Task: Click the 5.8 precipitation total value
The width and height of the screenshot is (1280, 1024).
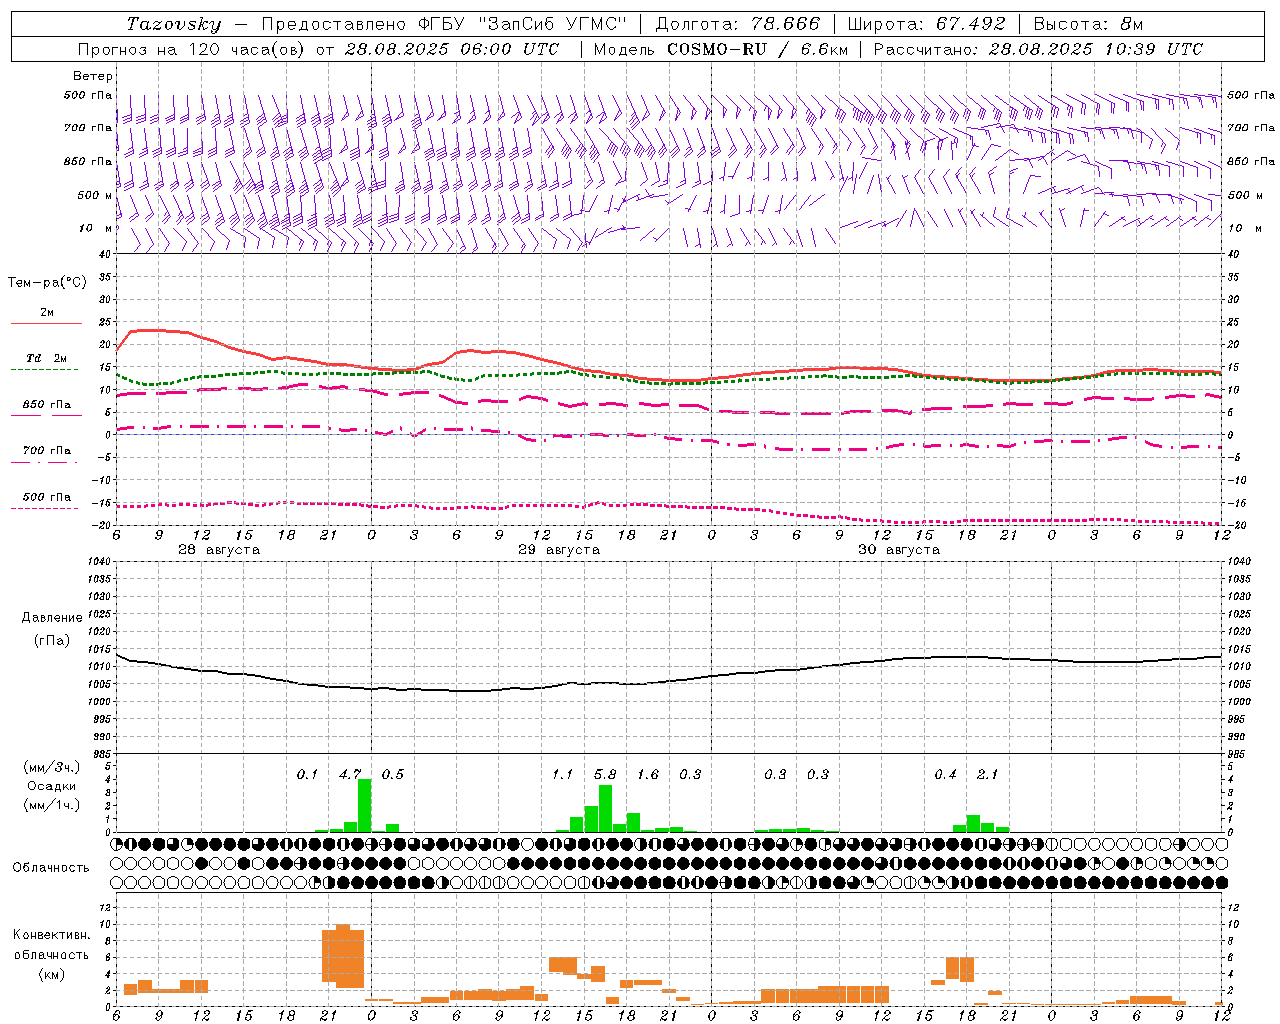Action: 605,774
